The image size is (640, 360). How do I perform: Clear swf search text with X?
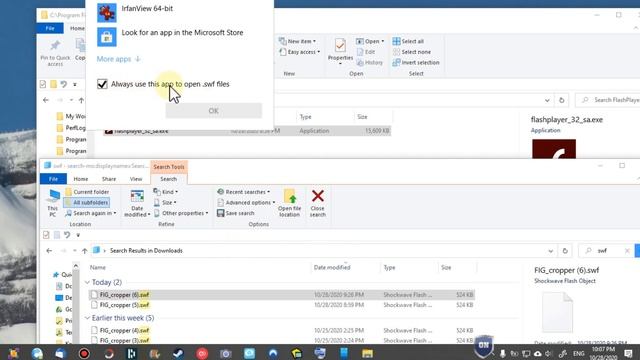627,251
